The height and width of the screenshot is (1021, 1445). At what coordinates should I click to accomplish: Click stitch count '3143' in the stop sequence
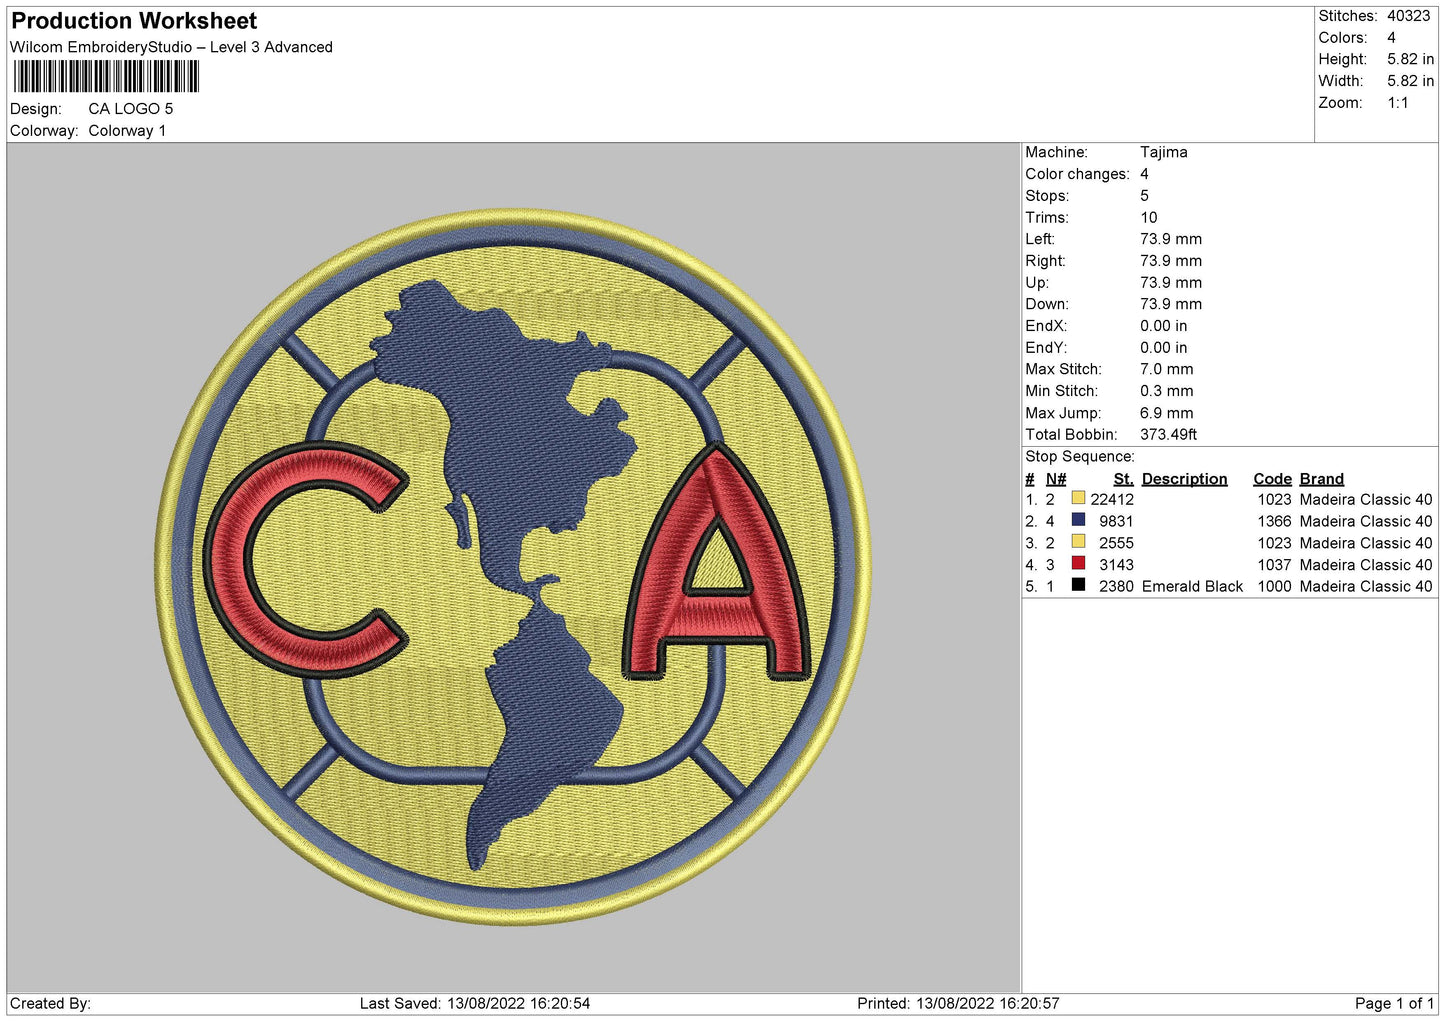[1116, 565]
